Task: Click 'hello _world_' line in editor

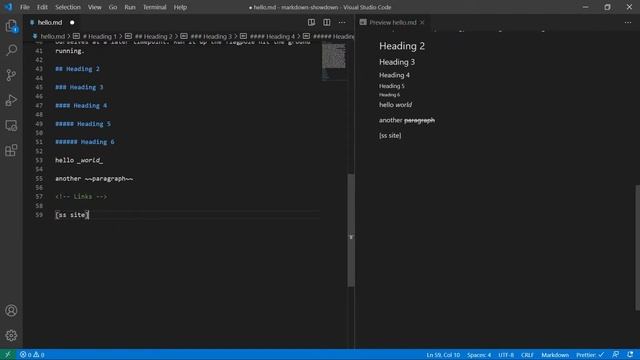Action: point(79,160)
